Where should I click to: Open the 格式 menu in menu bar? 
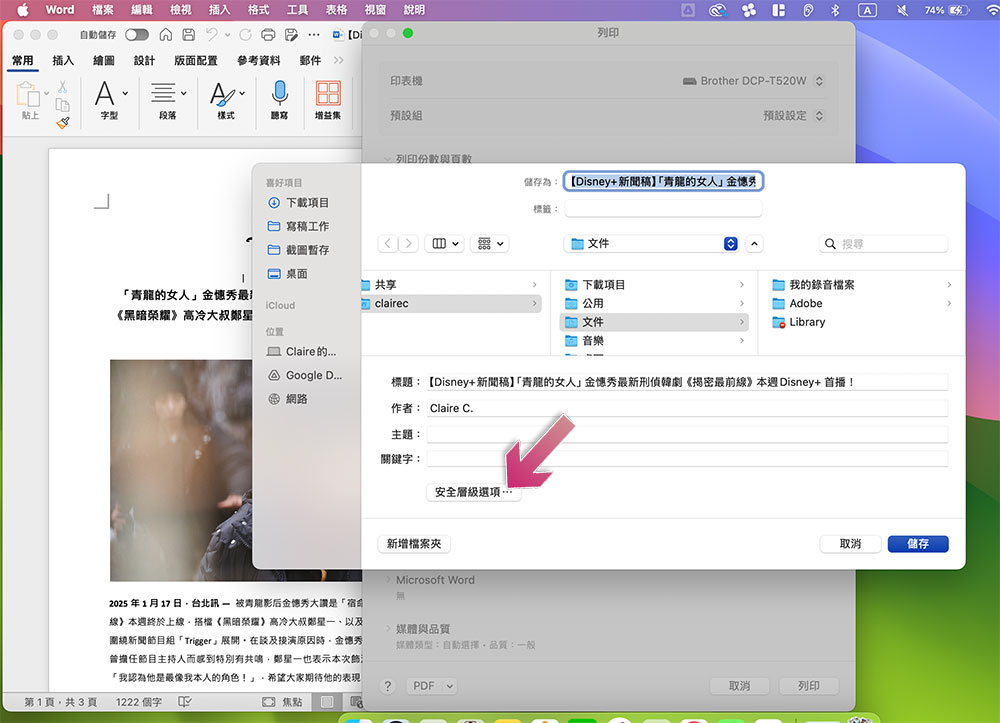pos(258,10)
